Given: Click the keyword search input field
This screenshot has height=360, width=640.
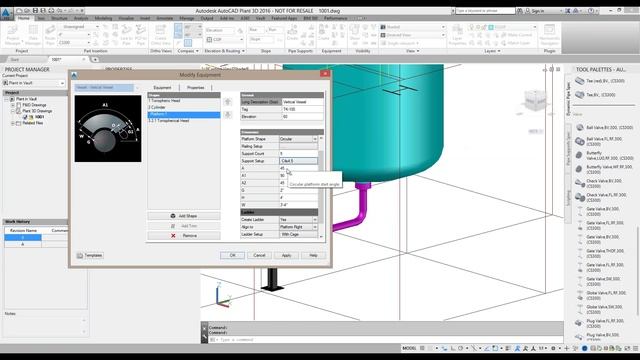Looking at the screenshot, I should pos(485,11).
